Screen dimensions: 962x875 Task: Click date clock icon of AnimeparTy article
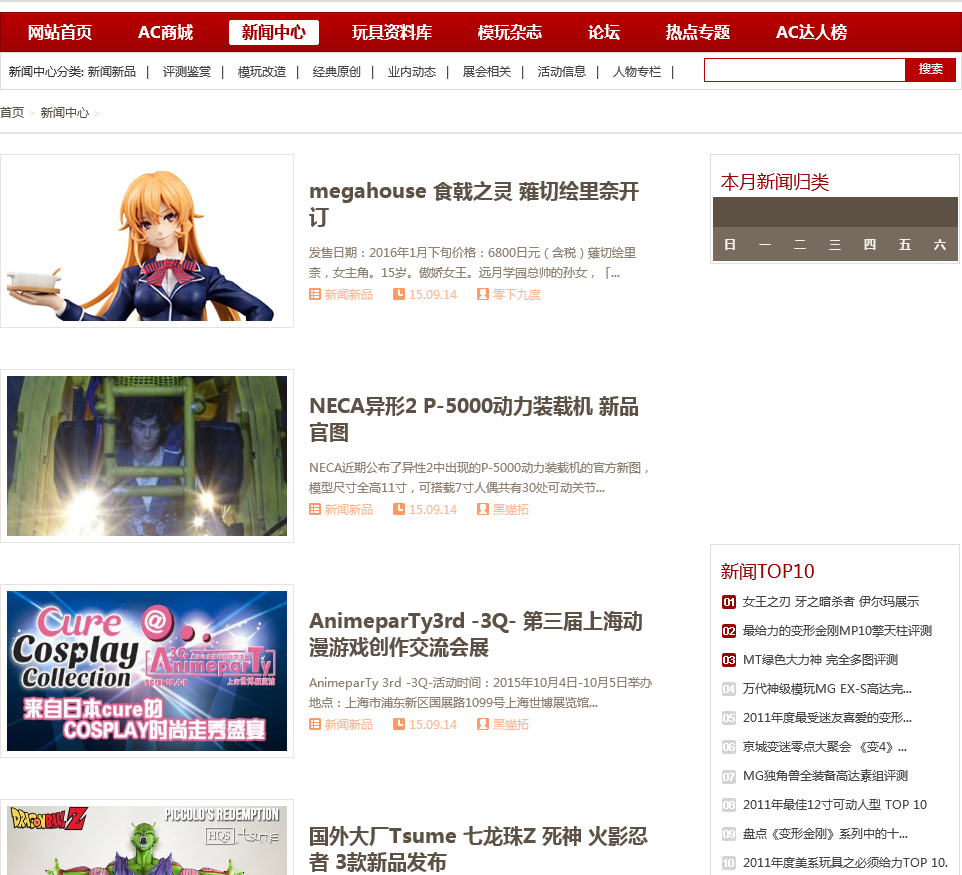coord(399,724)
